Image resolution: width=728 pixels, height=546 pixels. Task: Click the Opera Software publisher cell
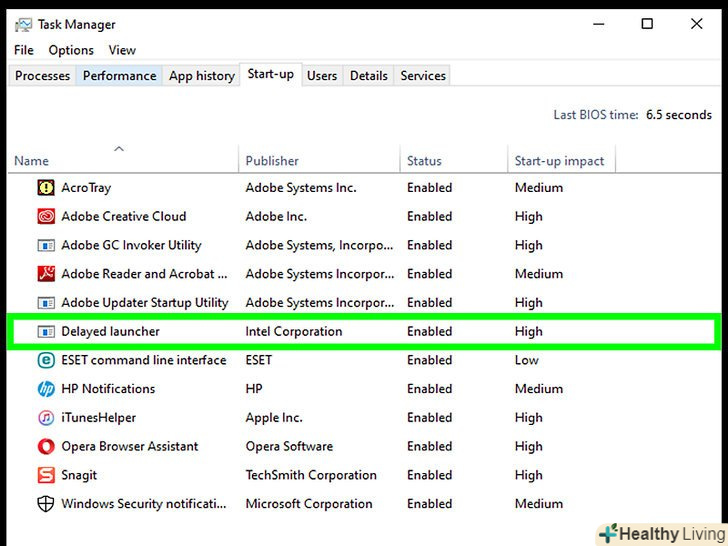click(x=289, y=447)
